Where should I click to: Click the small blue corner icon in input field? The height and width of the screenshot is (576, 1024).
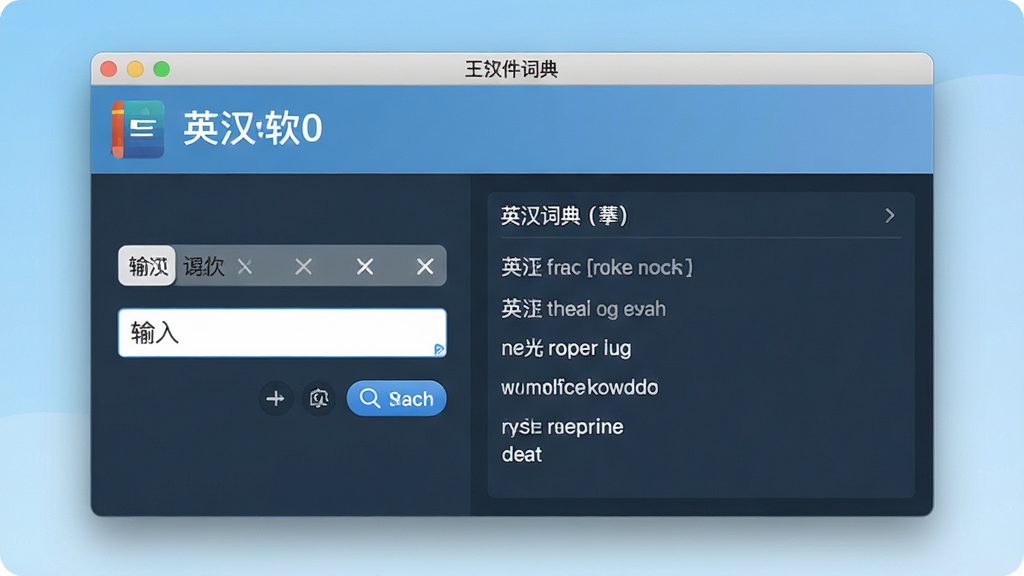439,349
